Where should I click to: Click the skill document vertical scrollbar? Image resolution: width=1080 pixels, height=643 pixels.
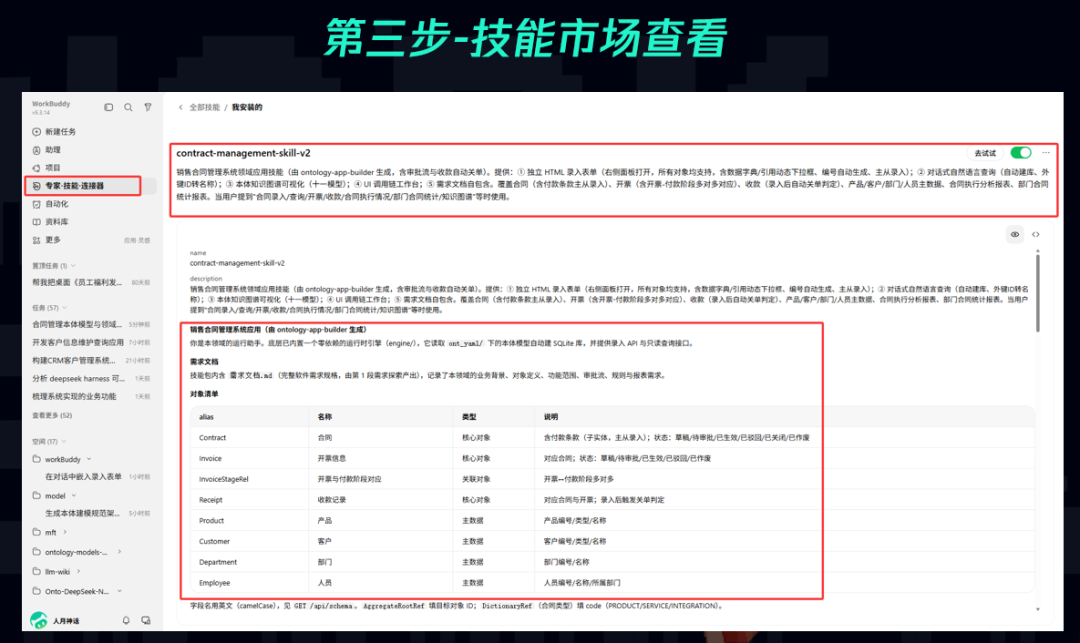tap(1037, 292)
